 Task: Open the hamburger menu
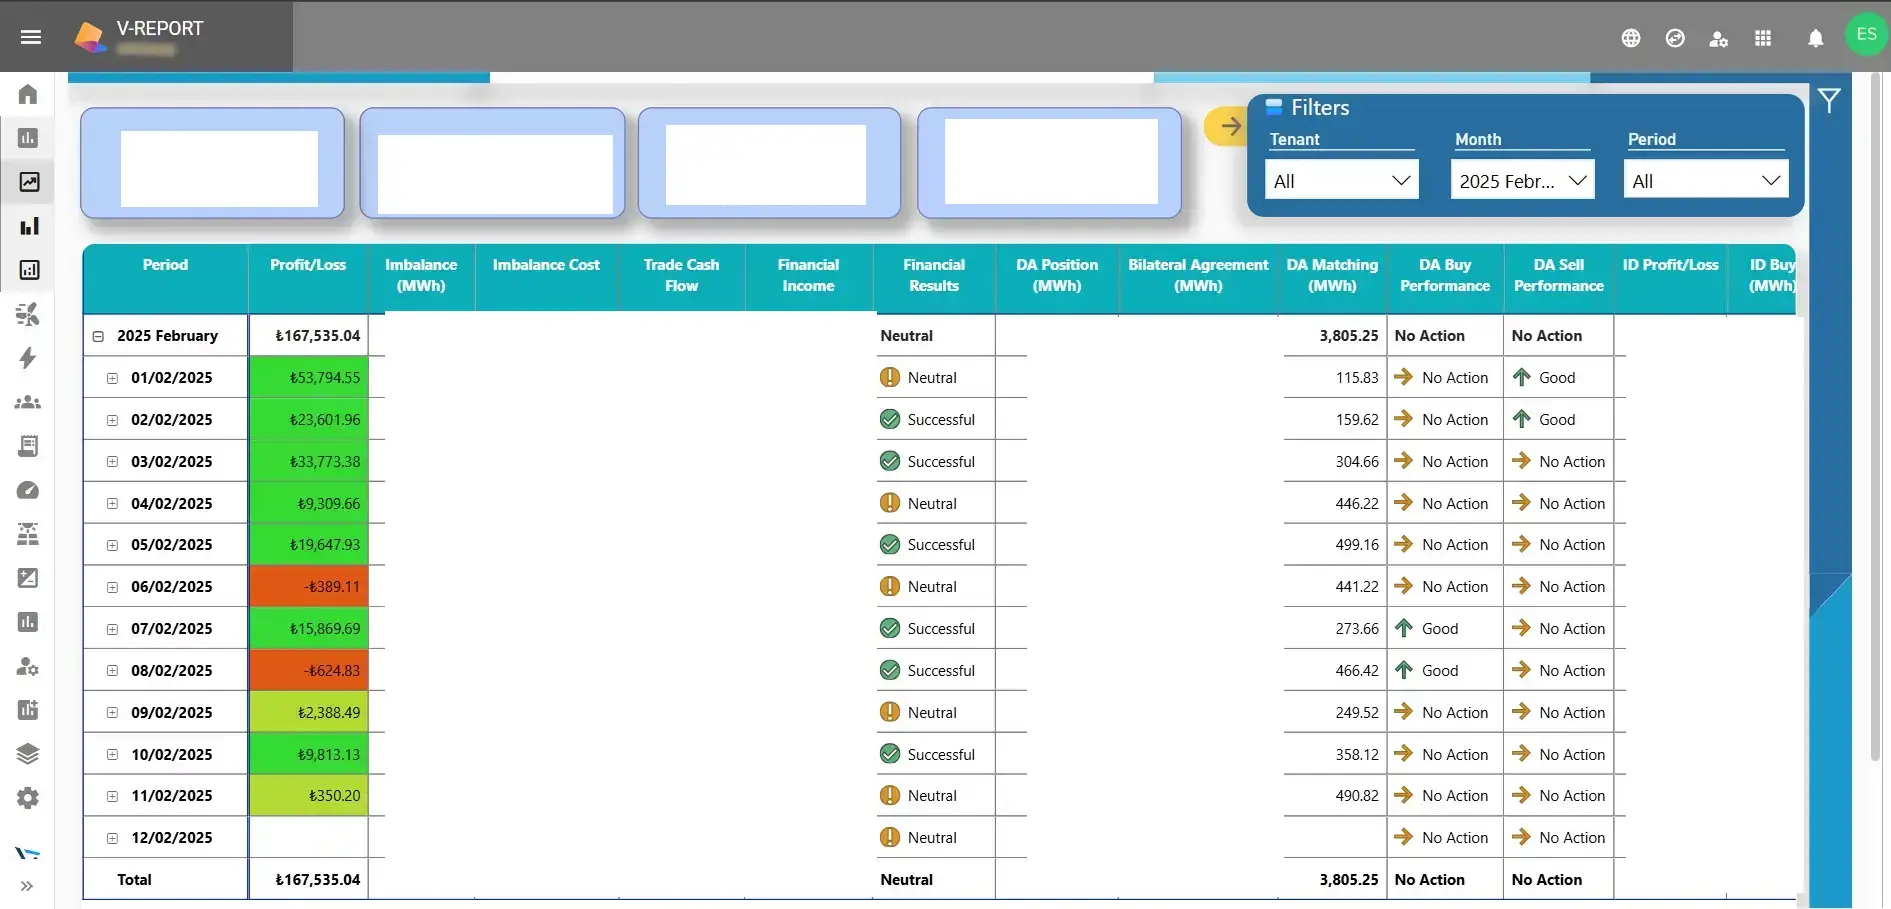(31, 37)
